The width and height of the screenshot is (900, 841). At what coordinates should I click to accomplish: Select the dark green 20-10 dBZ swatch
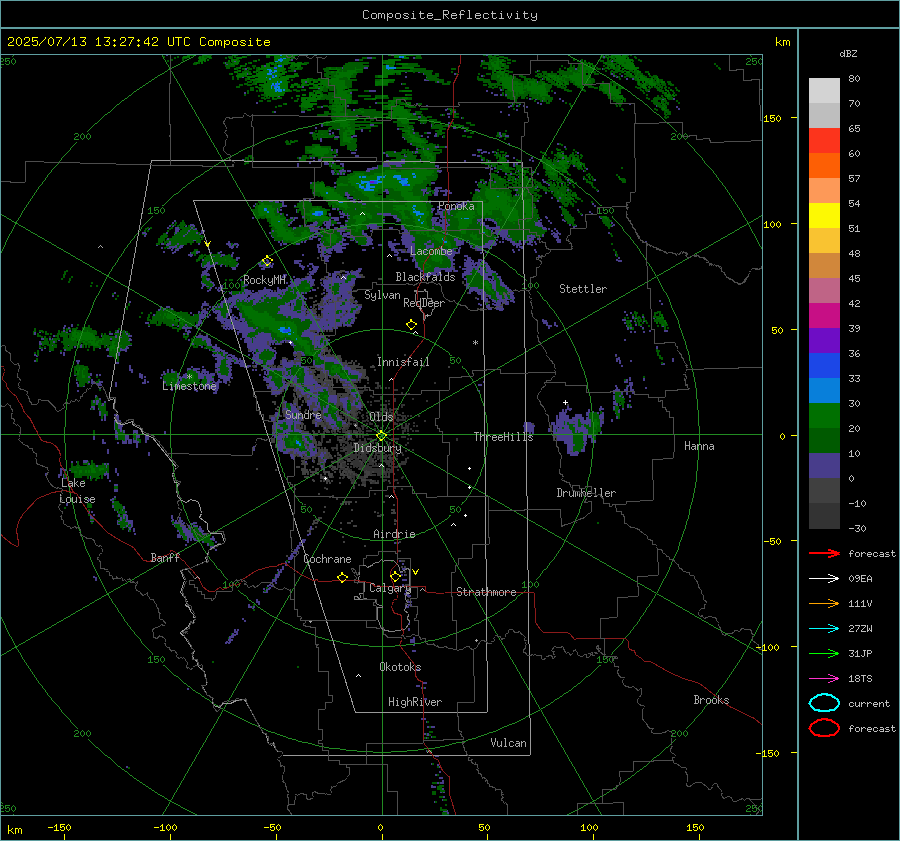824,441
